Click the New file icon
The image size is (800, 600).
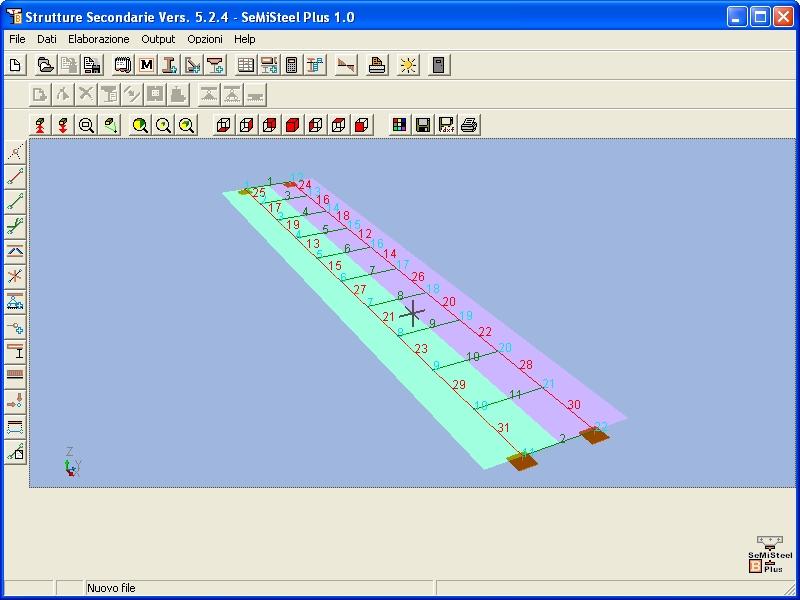[16, 66]
